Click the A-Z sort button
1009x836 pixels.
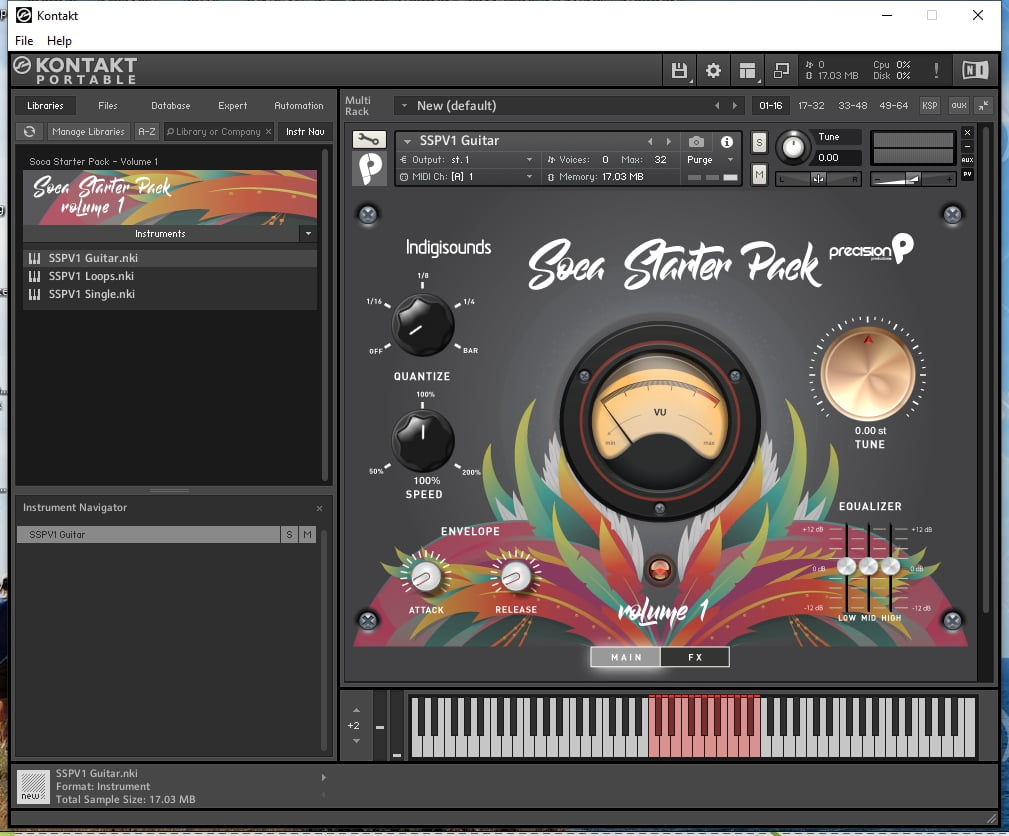[147, 131]
